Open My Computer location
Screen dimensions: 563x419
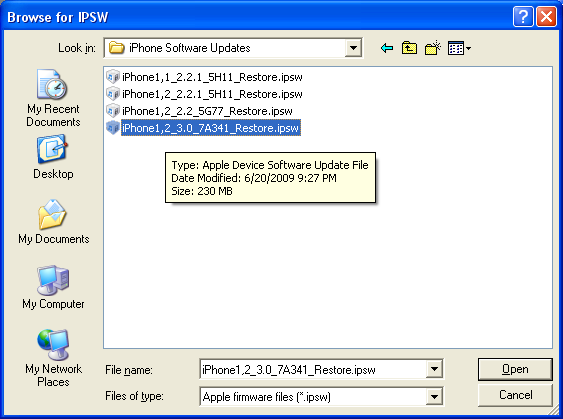53,287
